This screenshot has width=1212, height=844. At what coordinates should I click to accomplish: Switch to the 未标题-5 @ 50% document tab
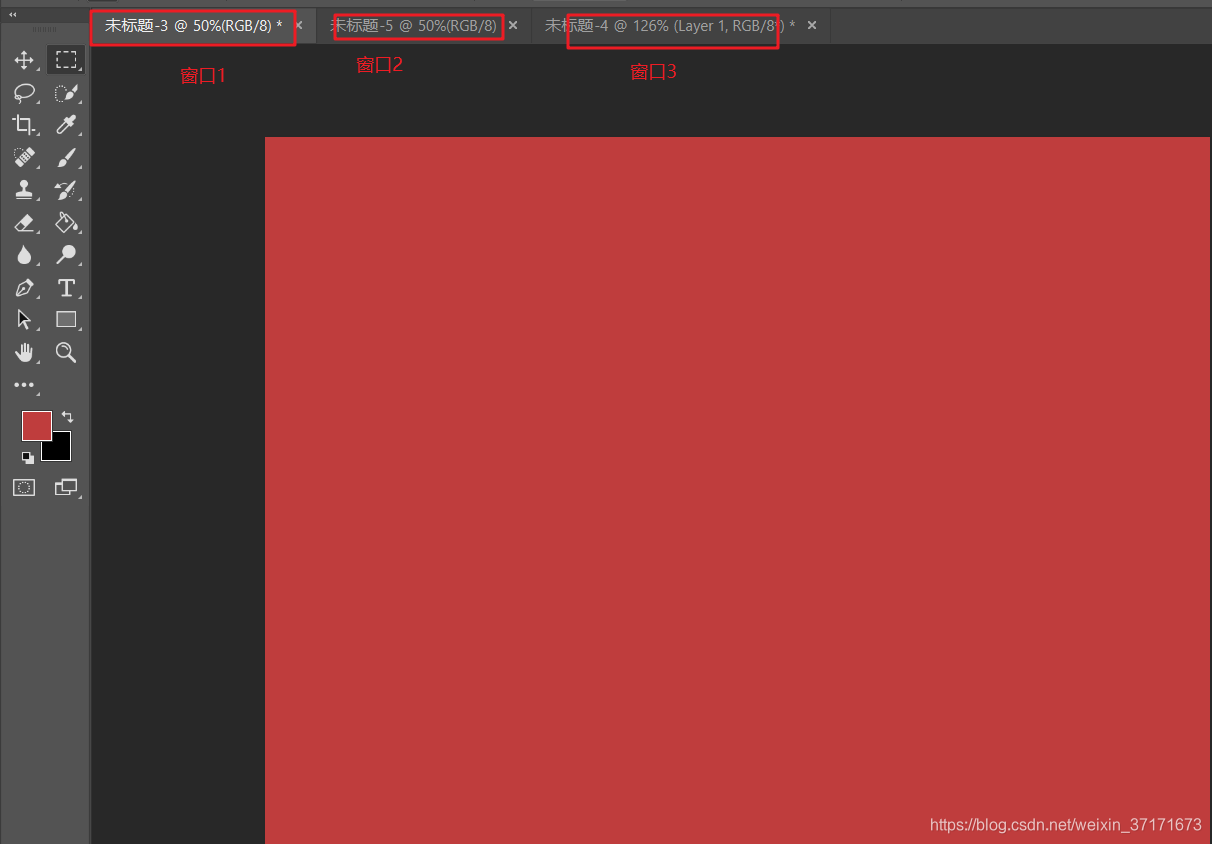413,26
